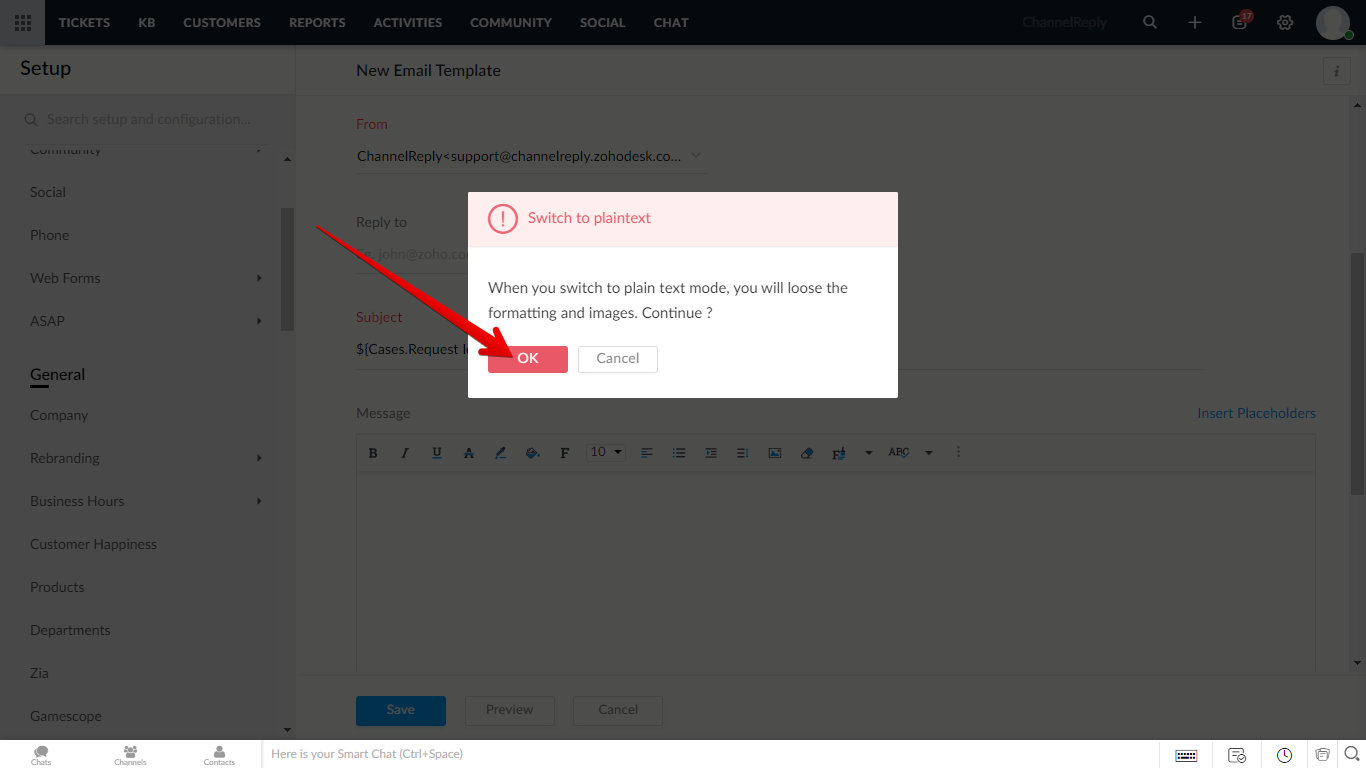Toggle italic formatting in message editor
Screen dimensions: 1366x768
(x=405, y=453)
